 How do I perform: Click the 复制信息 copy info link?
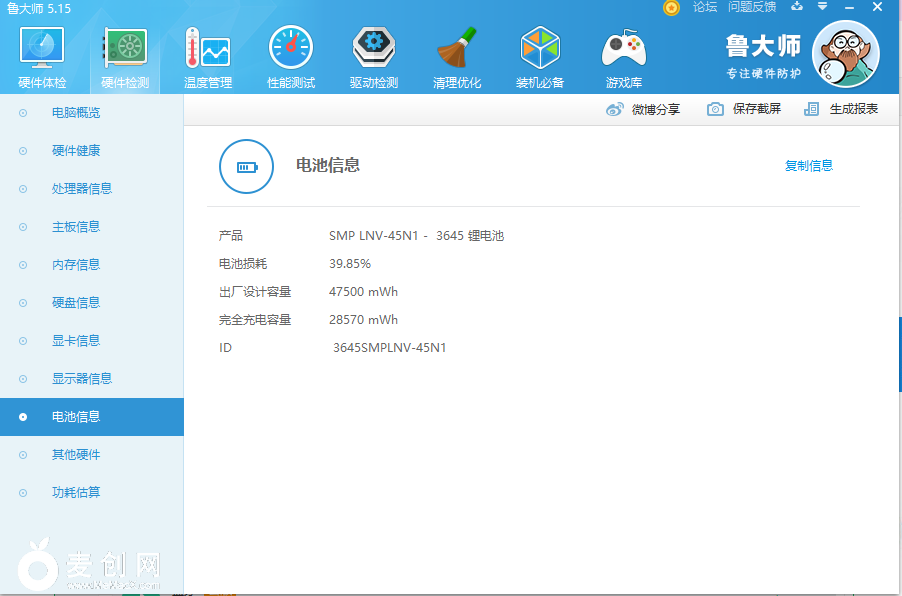point(808,166)
